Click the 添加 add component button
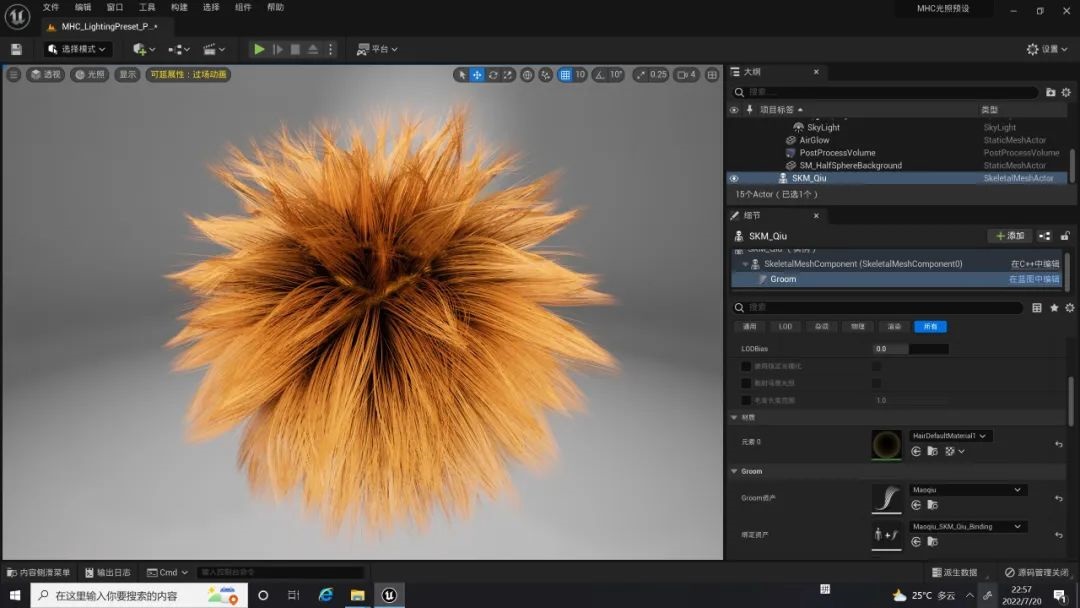Screen dimensions: 1080x608 [x=1009, y=236]
